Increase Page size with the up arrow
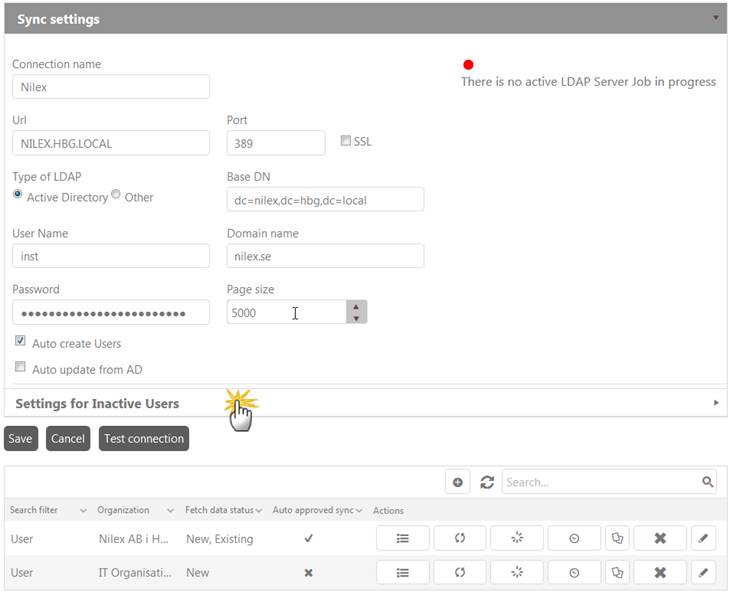Viewport: 730px width, 592px height. [x=356, y=306]
